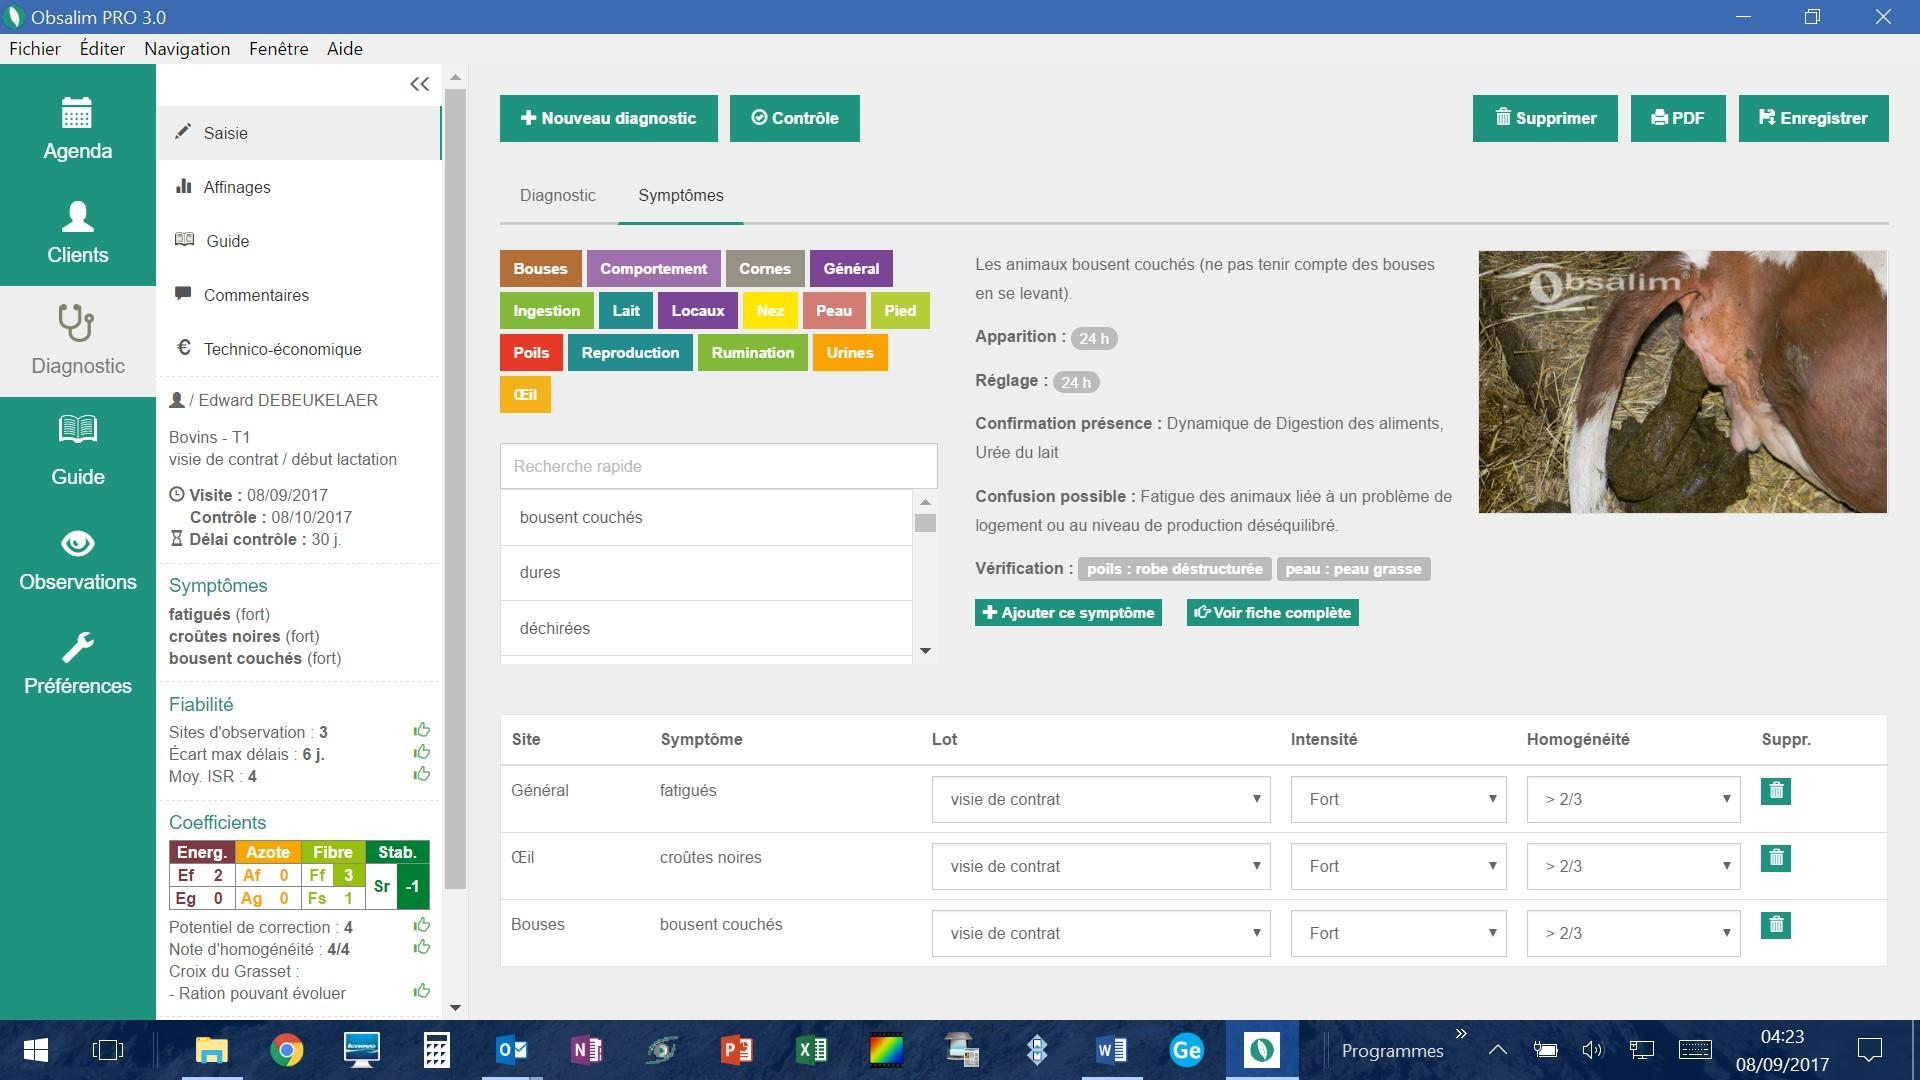Open the Clients section
This screenshot has height=1080, width=1920.
[x=77, y=233]
